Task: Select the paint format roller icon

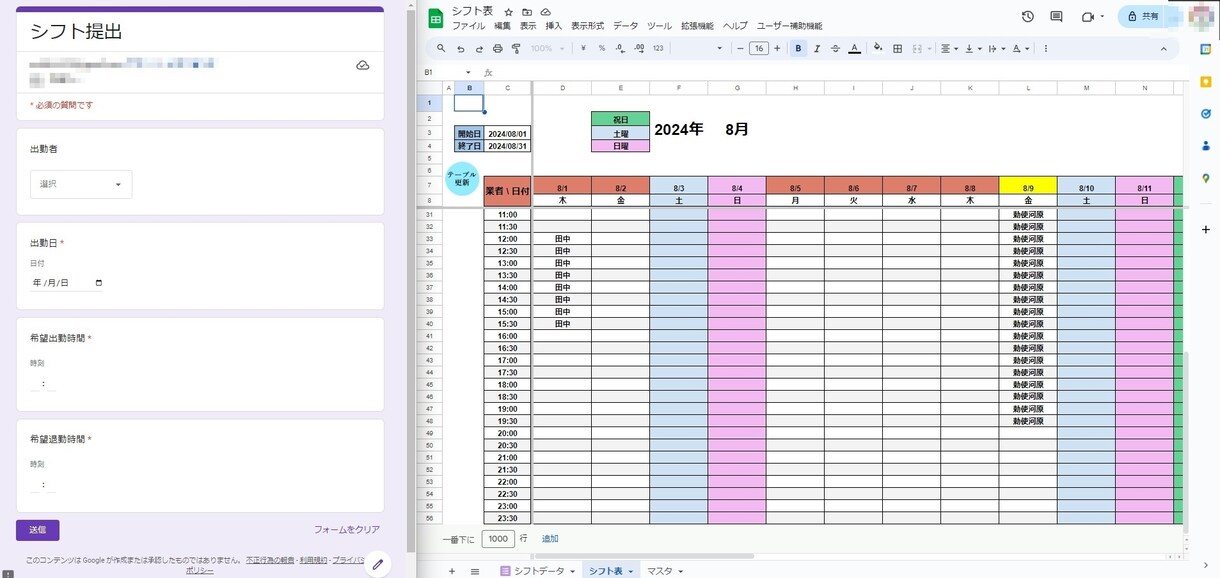Action: (x=516, y=48)
